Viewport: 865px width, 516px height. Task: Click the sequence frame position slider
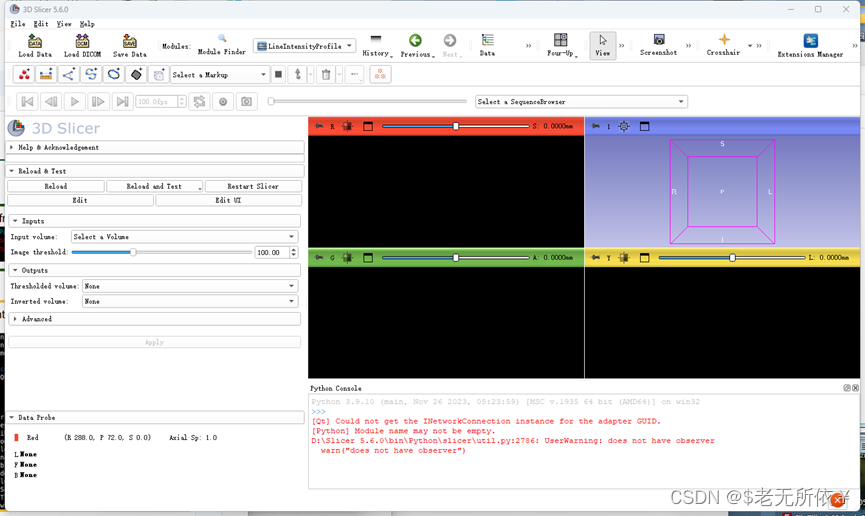tap(367, 102)
